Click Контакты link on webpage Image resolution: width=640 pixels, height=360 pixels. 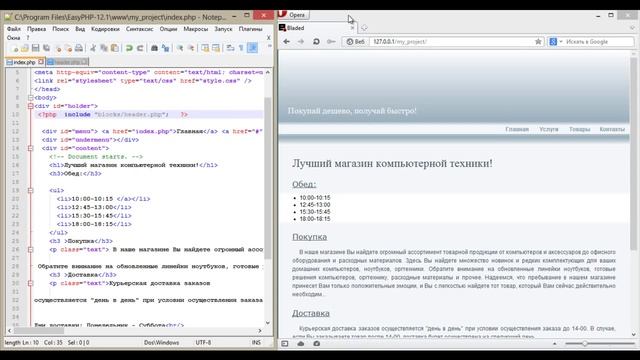pyautogui.click(x=612, y=129)
